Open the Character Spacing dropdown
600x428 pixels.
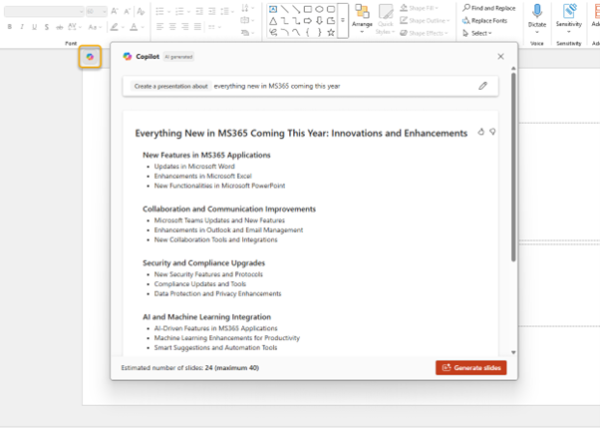coord(74,27)
